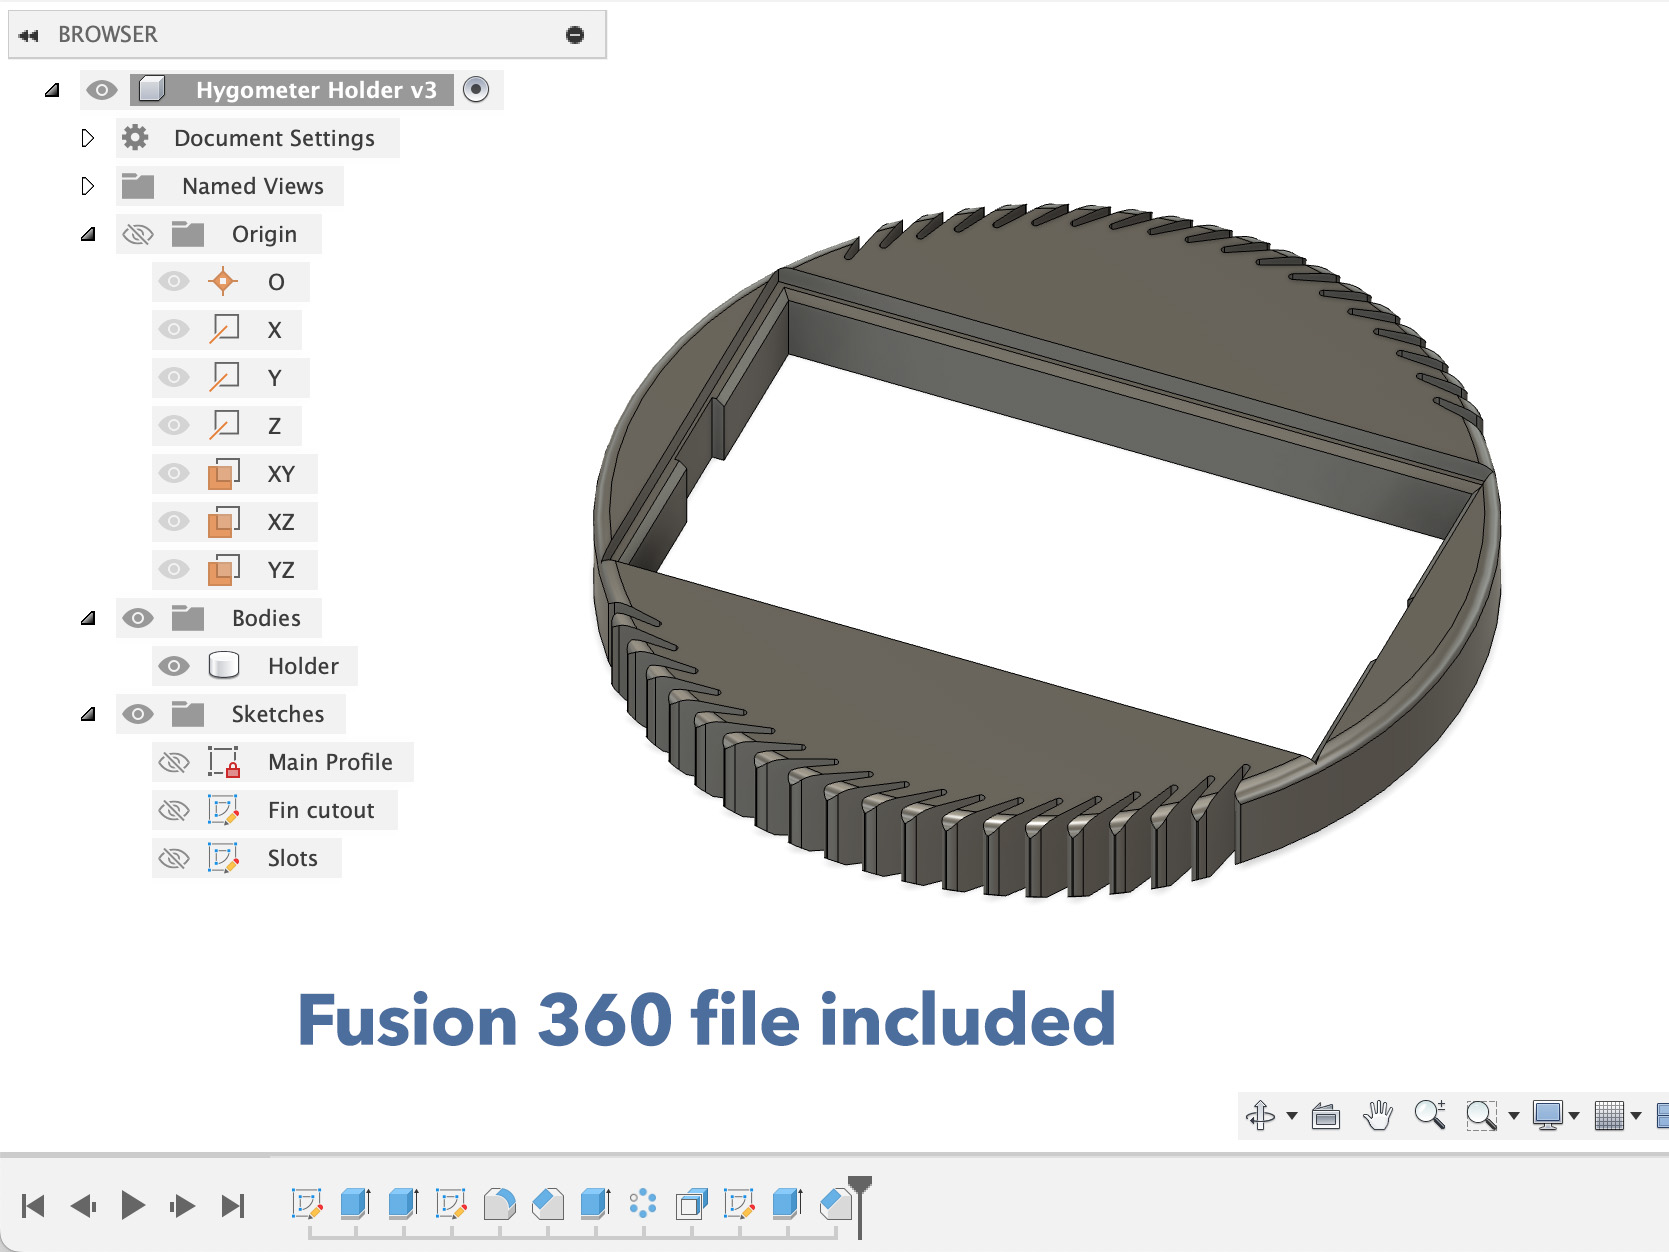The image size is (1669, 1252).
Task: Click the Look At tool
Action: tap(1326, 1115)
